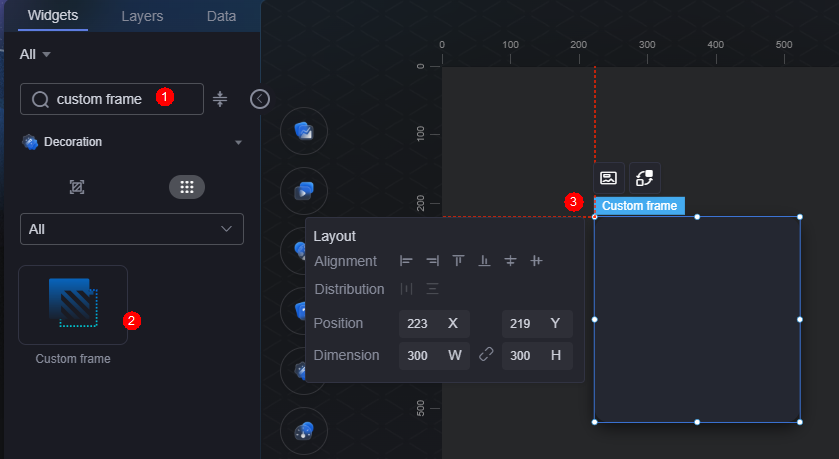Open the All category dropdown at top

tap(35, 54)
